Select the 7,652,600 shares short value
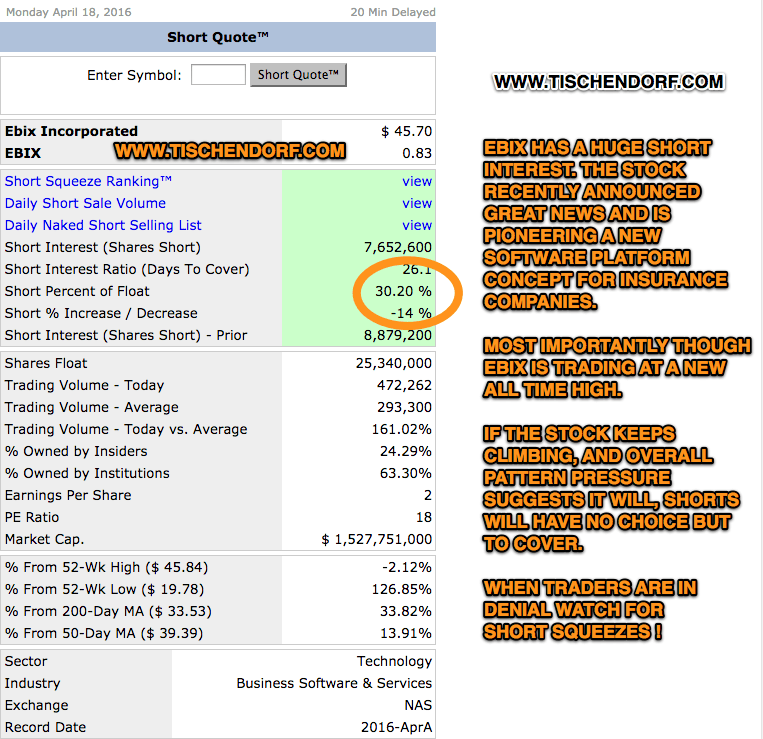This screenshot has width=763, height=739. point(398,247)
